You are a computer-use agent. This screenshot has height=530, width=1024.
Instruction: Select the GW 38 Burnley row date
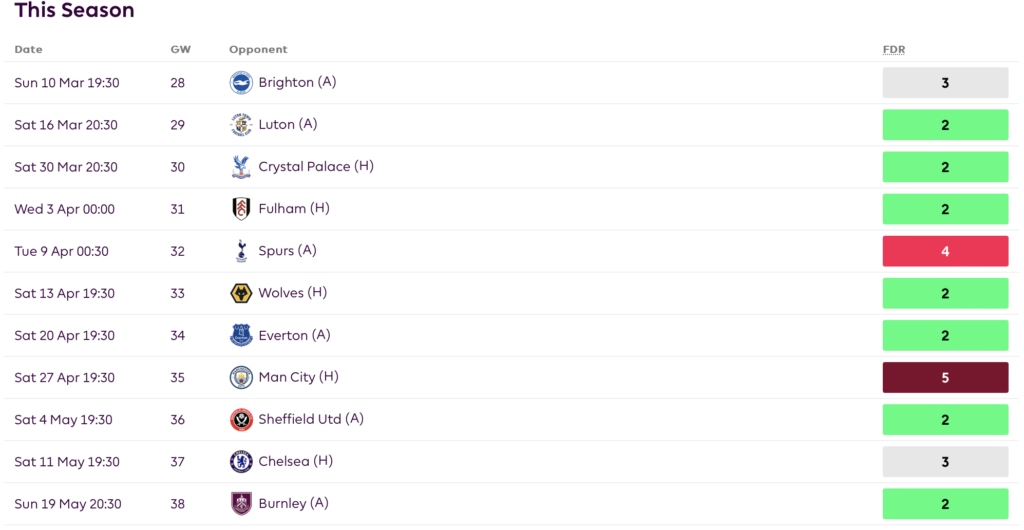coord(68,504)
